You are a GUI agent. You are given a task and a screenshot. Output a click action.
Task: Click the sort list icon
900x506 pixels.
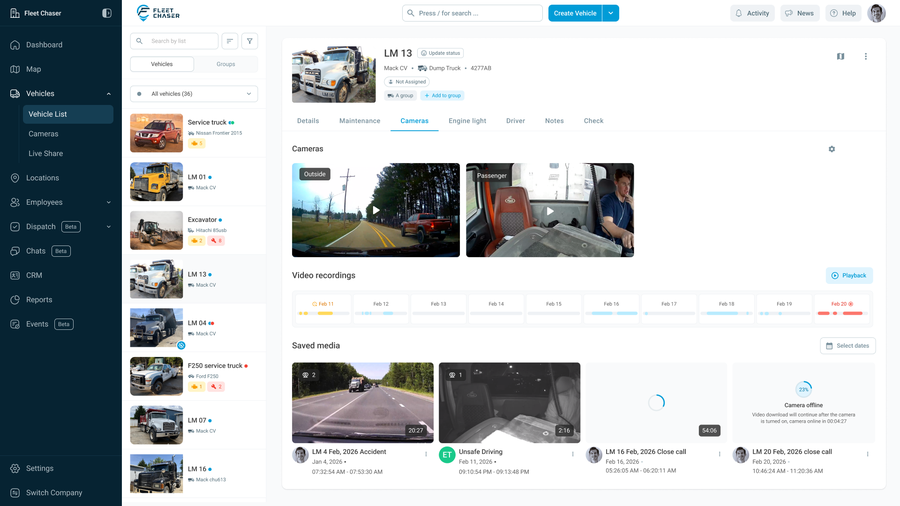click(230, 41)
